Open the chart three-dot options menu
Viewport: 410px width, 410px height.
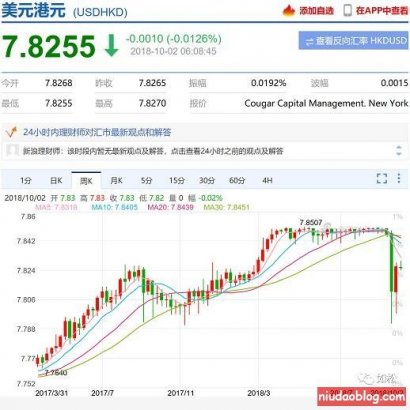pos(399,178)
